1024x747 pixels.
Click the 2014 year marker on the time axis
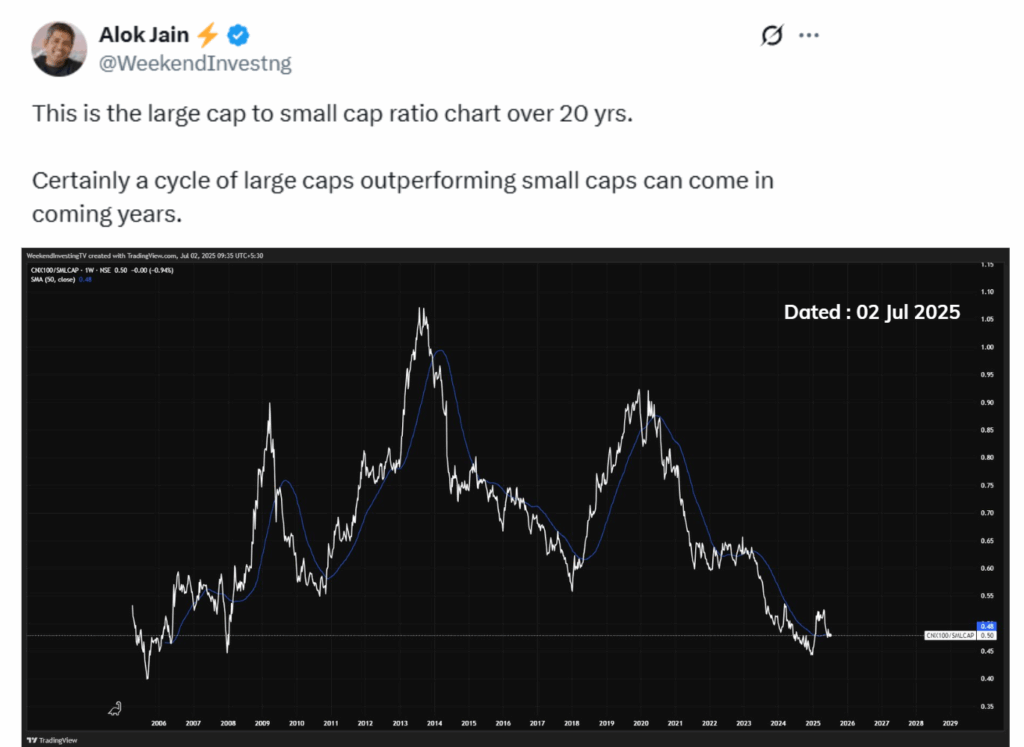coord(434,723)
